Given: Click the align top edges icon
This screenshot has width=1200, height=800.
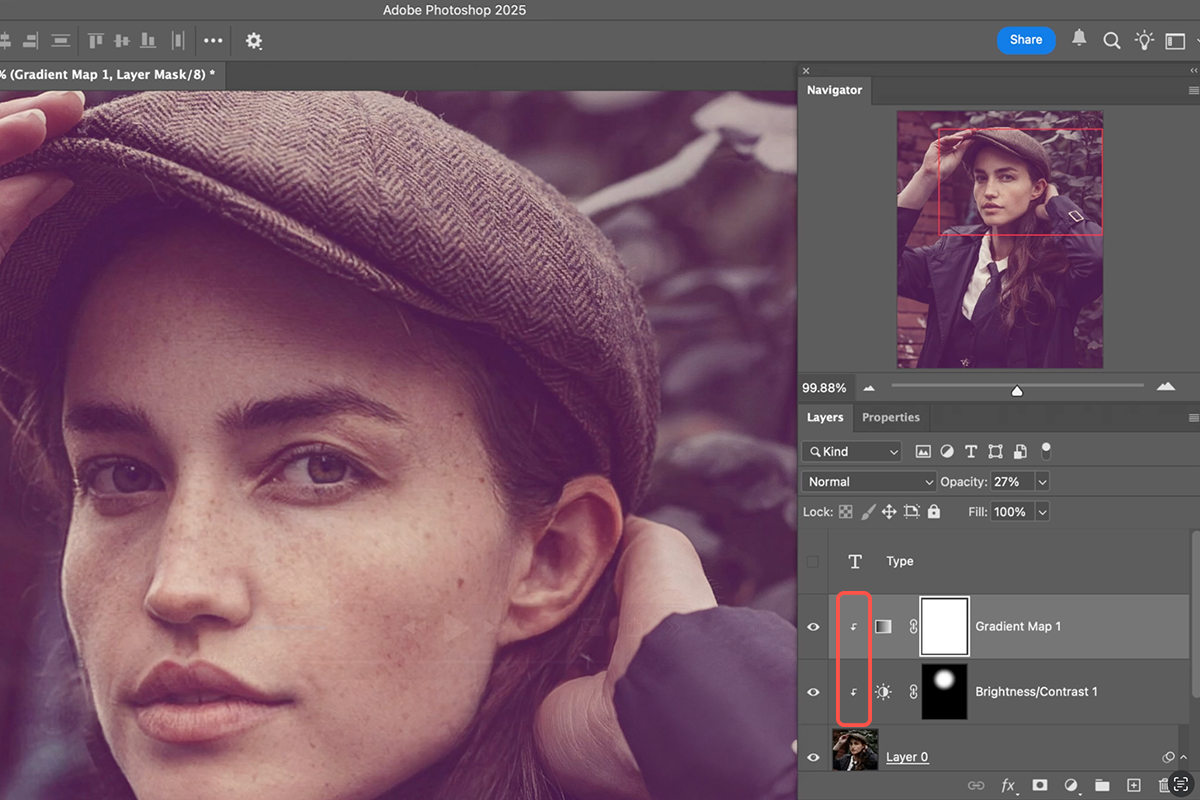Looking at the screenshot, I should coord(96,41).
